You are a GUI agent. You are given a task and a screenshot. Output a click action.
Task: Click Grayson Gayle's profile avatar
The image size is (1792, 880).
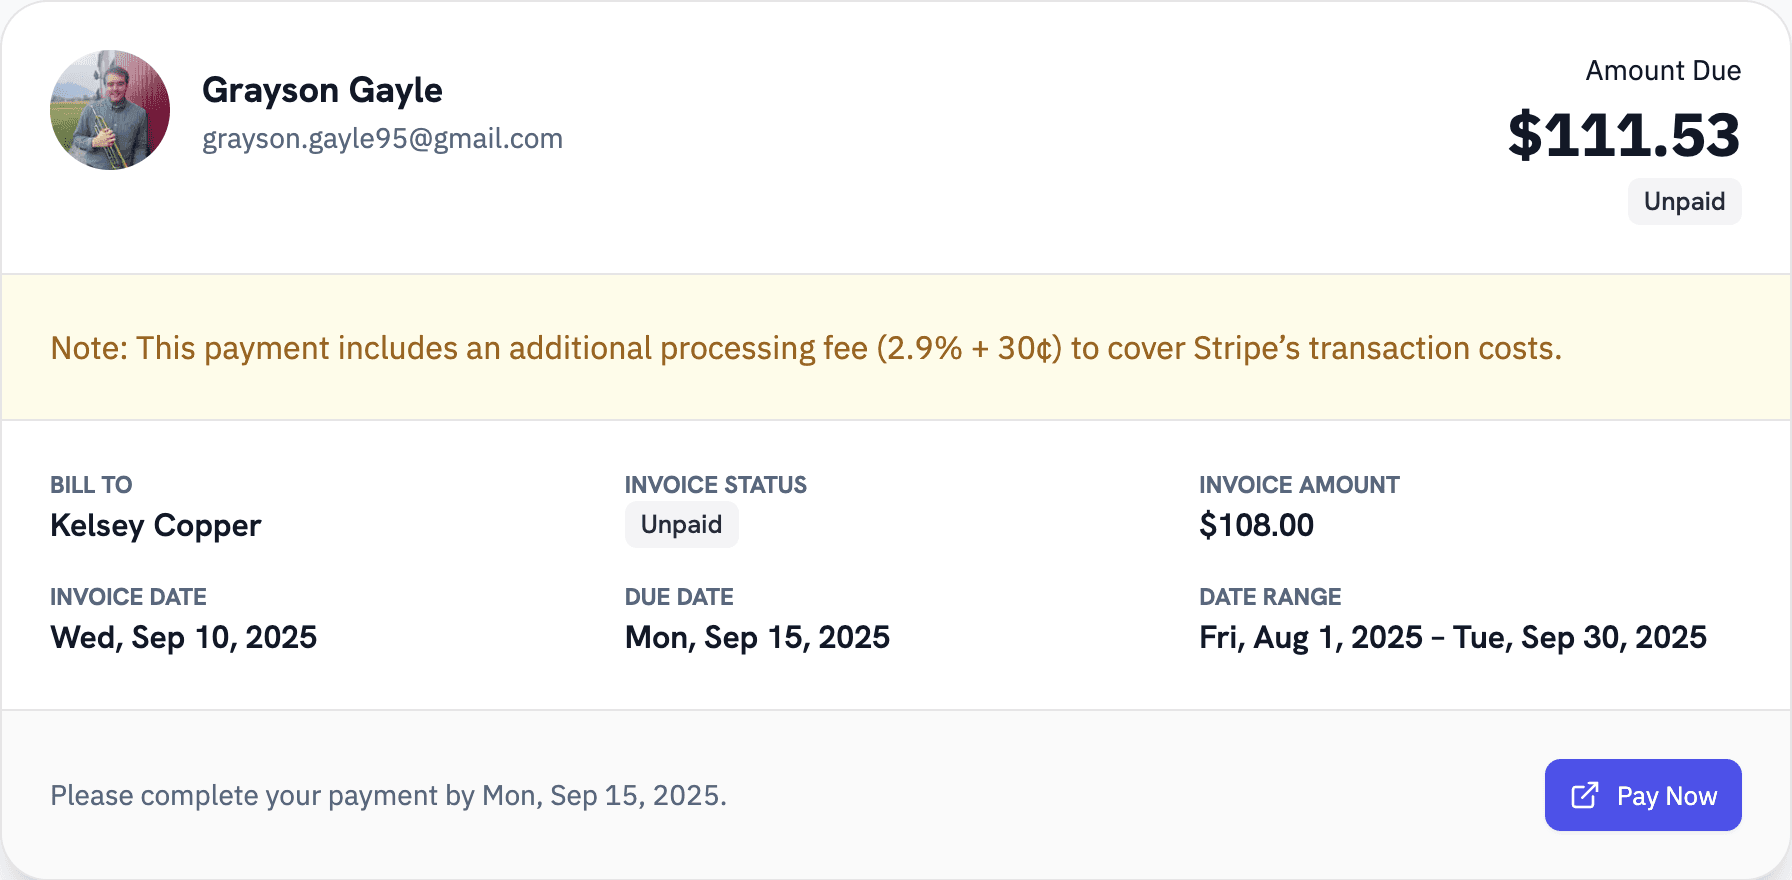[110, 110]
